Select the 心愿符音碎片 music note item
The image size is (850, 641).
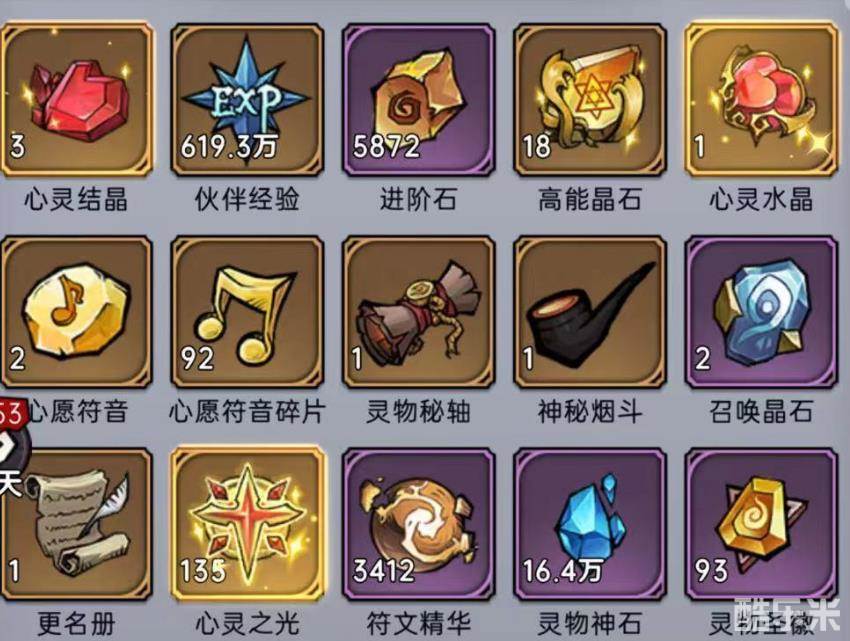tap(247, 312)
